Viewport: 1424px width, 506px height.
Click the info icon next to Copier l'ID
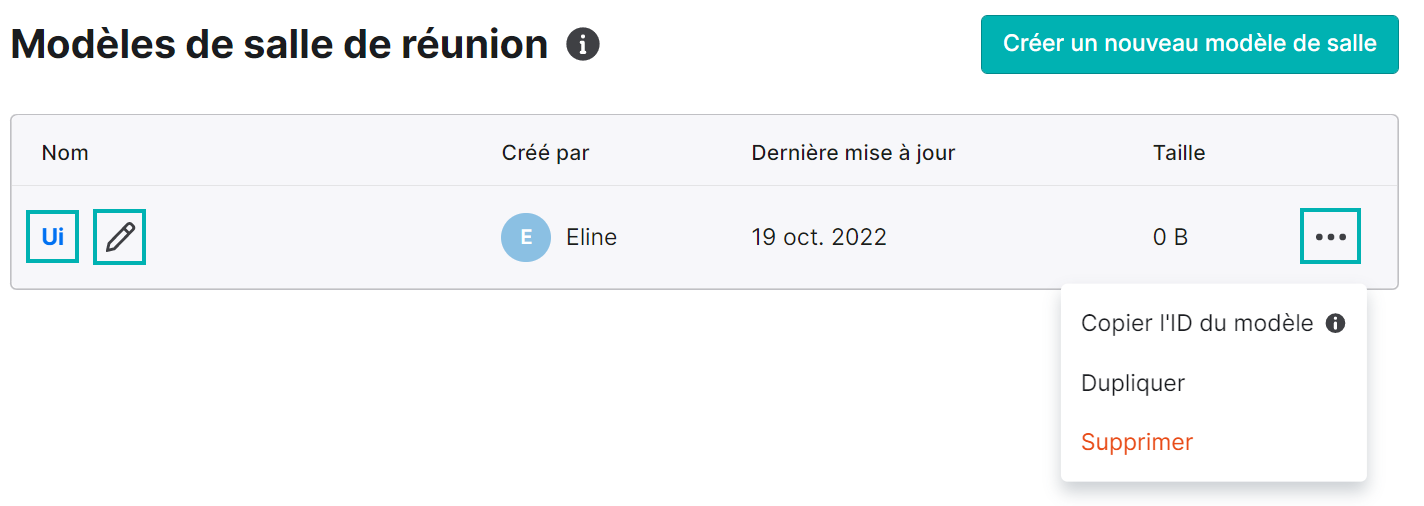pos(1335,323)
